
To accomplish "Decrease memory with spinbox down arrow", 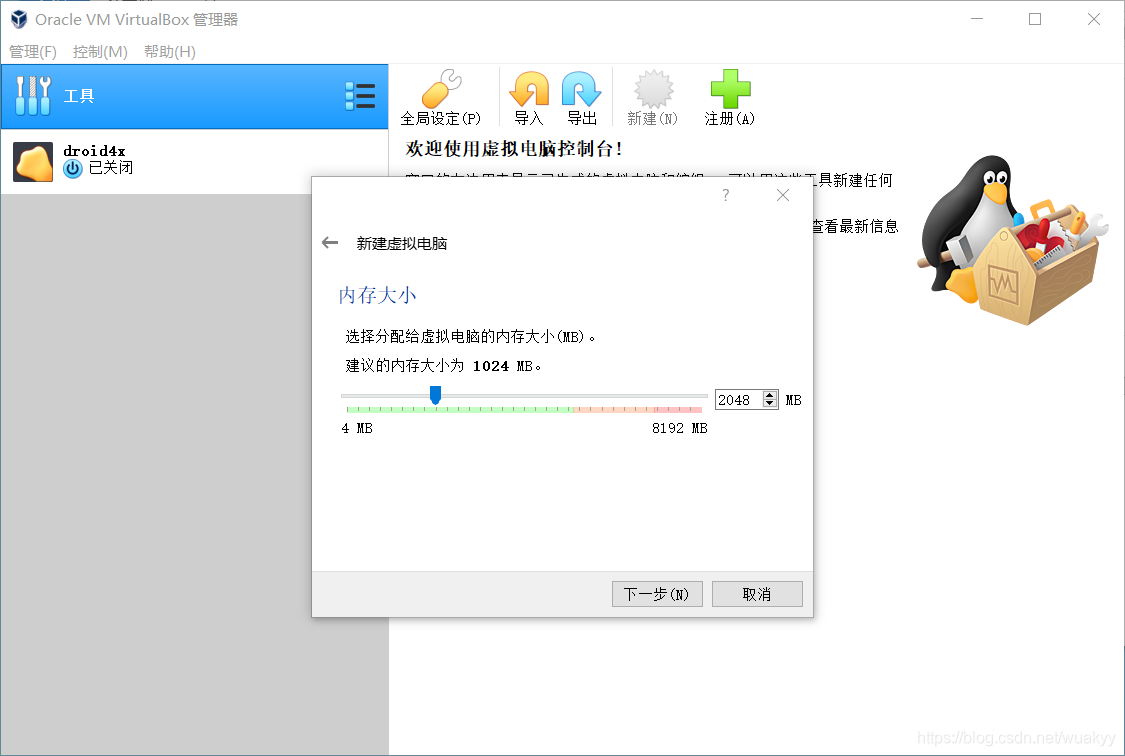I will coord(770,404).
